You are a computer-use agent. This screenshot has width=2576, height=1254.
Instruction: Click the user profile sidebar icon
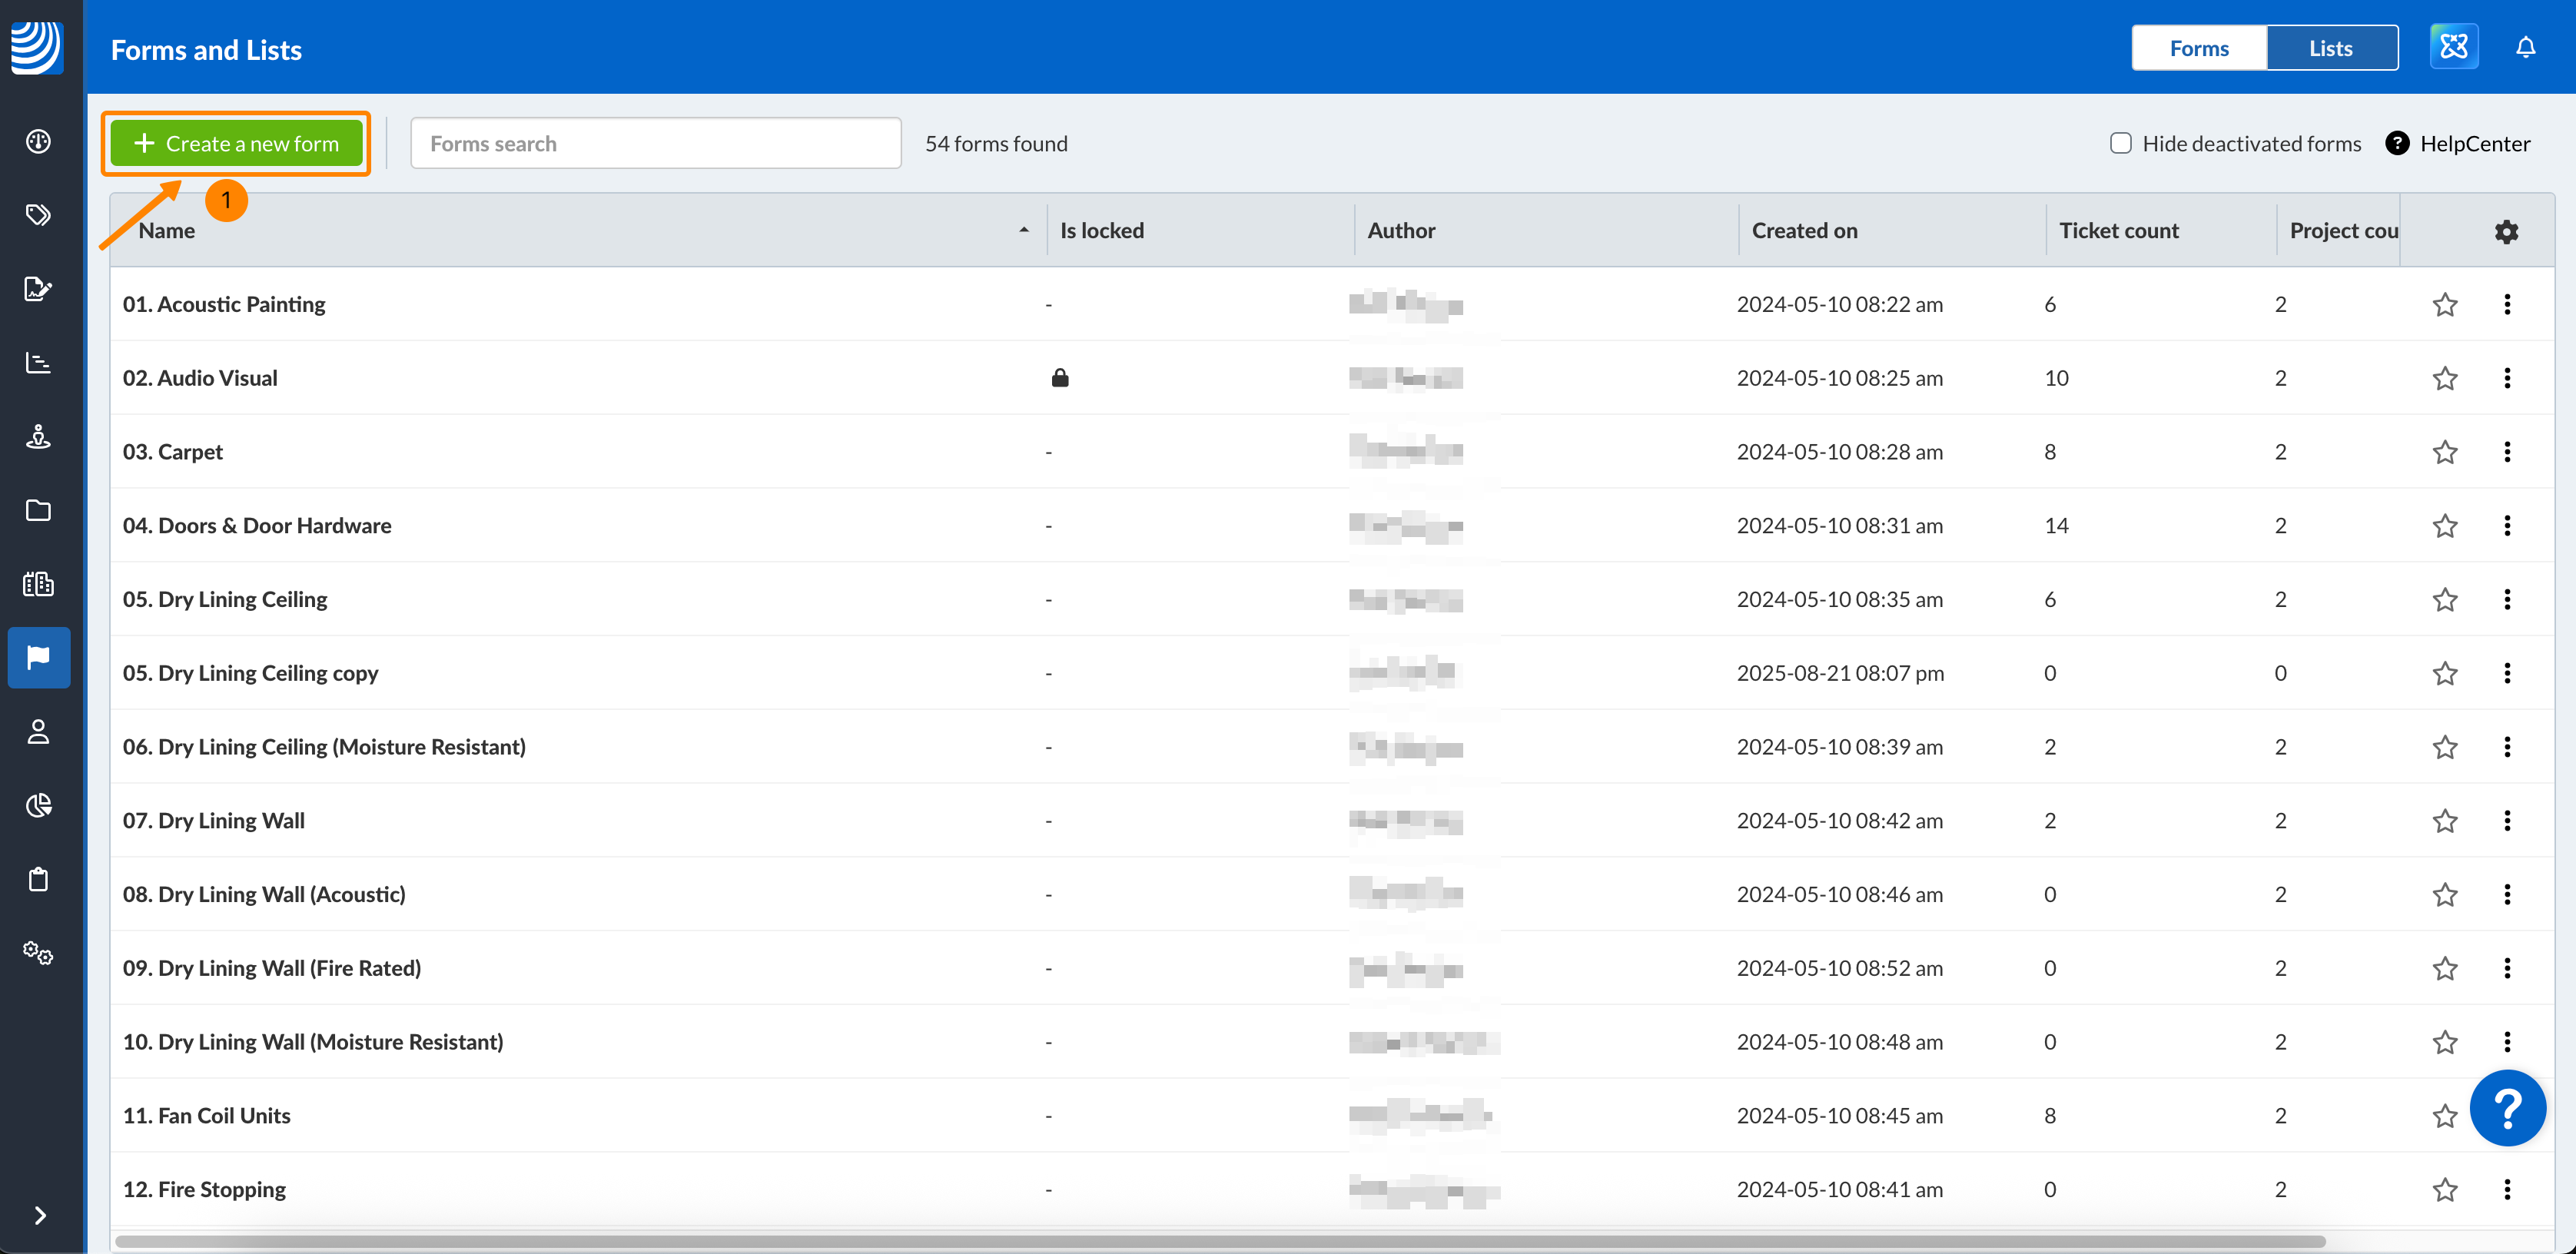point(38,732)
